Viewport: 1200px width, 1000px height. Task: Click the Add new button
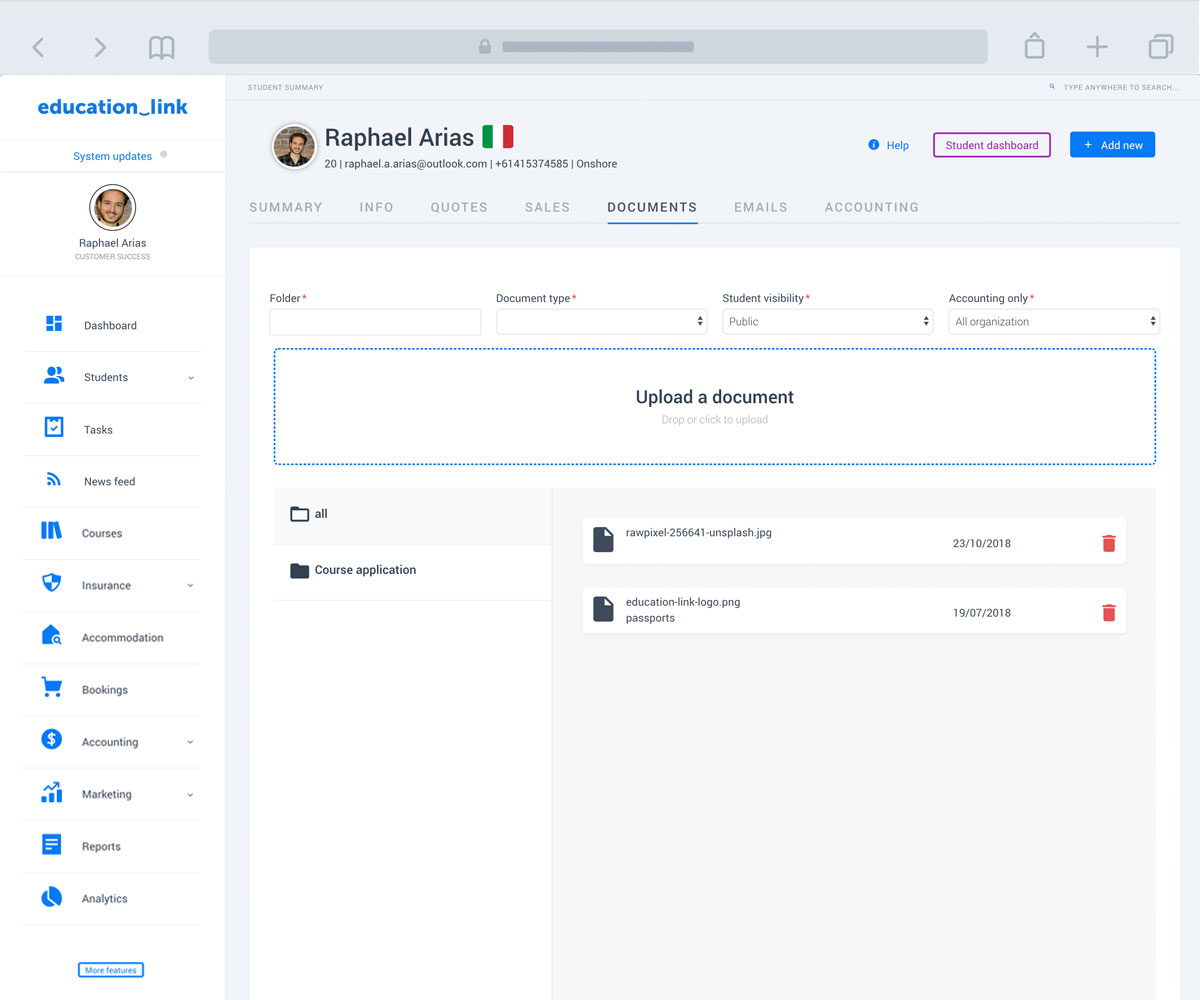pos(1112,144)
